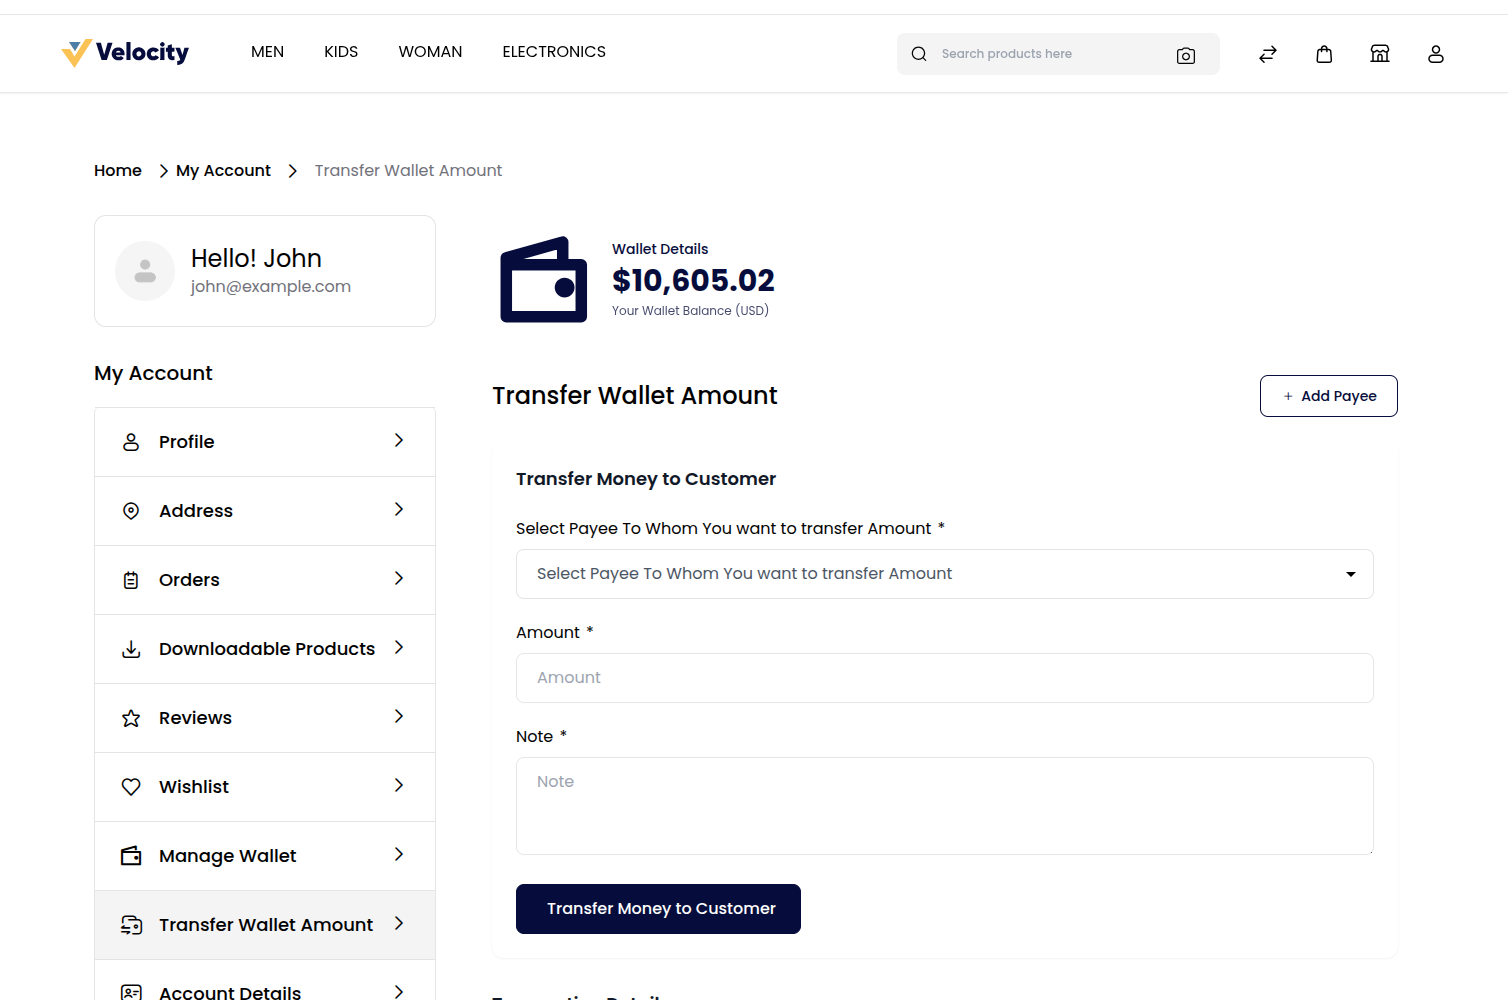
Task: Click the Note text area
Action: [944, 805]
